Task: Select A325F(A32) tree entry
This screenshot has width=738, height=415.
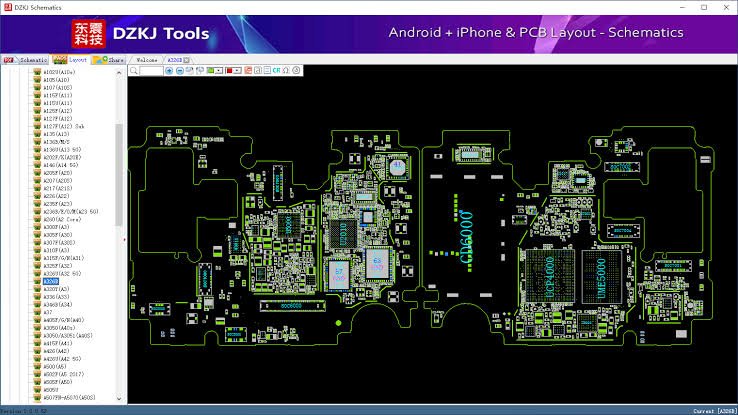Action: point(57,266)
